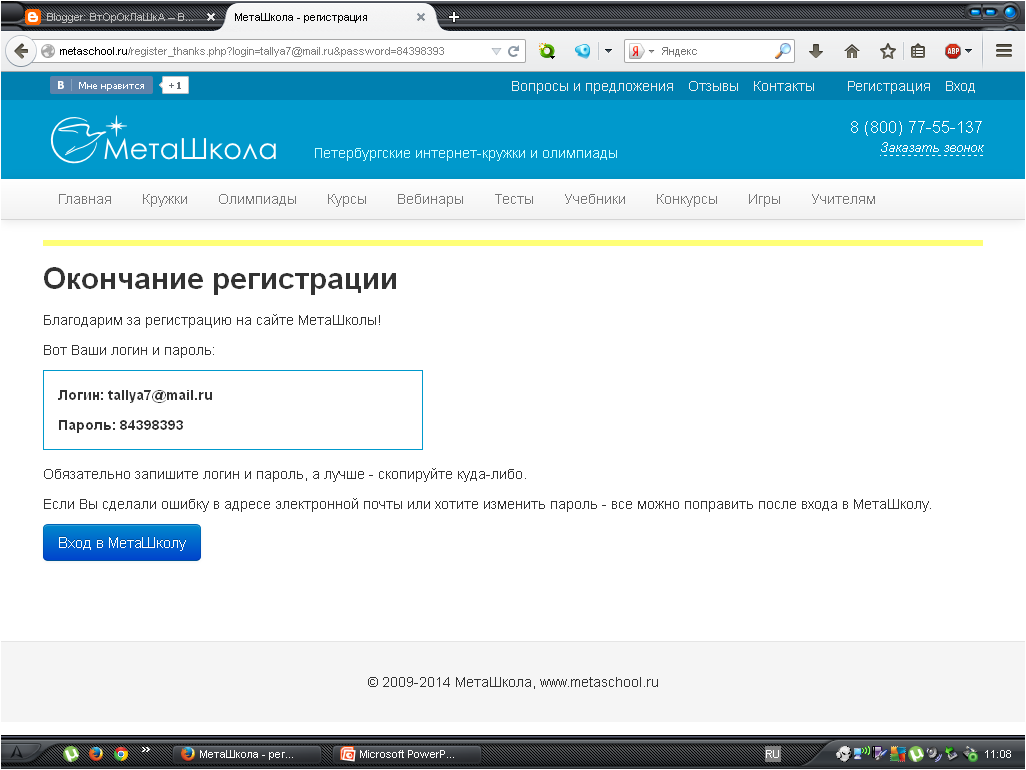Click the taskbar clock 11:08

(x=998, y=754)
